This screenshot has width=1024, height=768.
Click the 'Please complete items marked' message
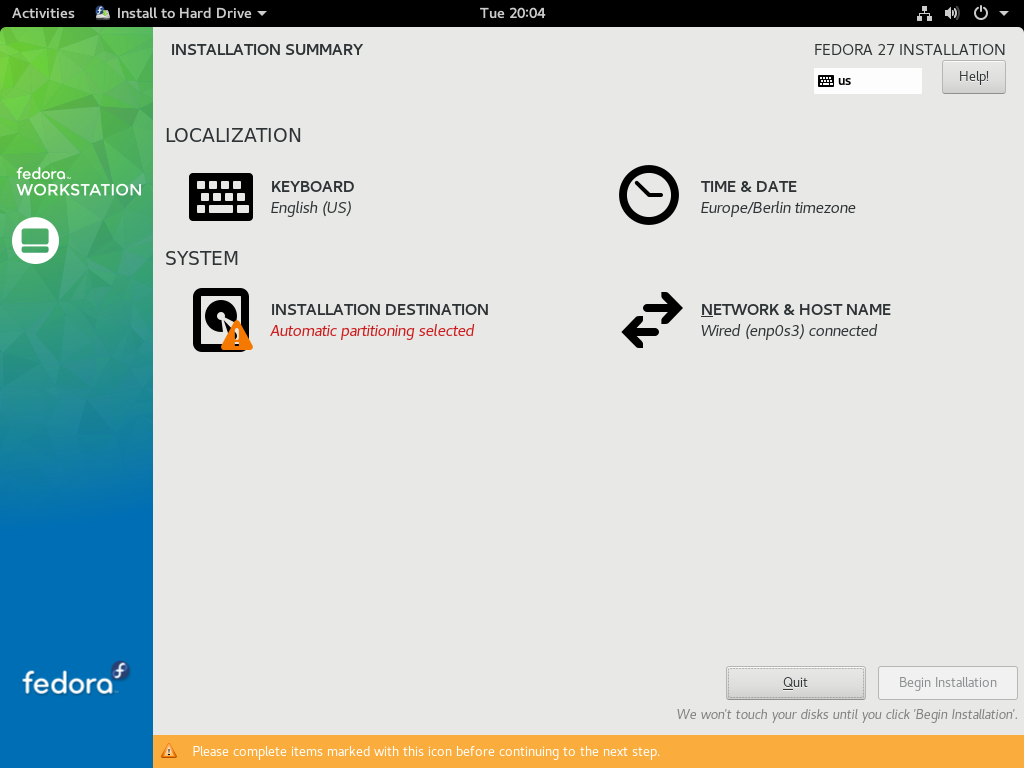coord(426,752)
